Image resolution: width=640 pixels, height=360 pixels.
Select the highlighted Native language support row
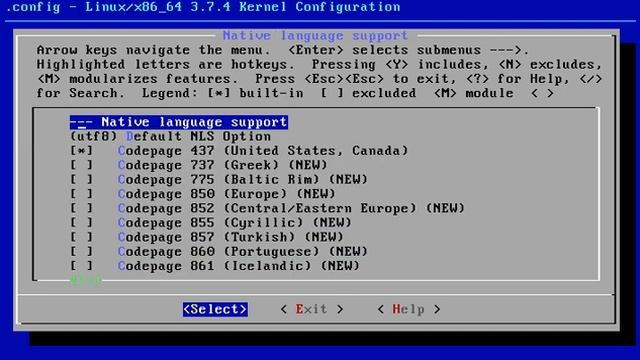coord(179,122)
